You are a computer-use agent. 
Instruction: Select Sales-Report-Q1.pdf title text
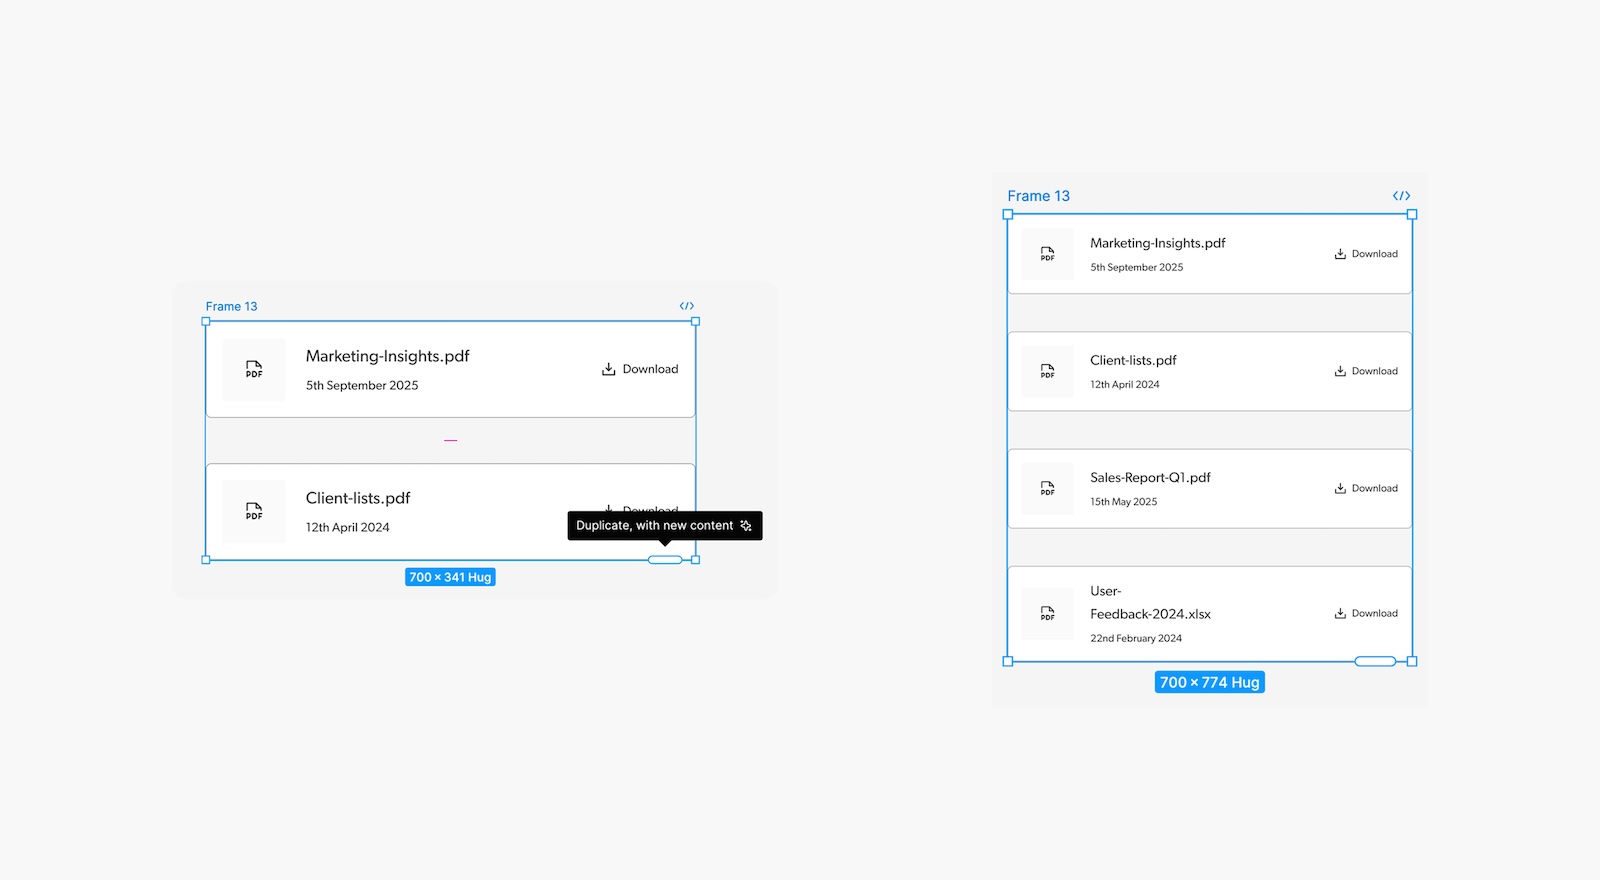[1150, 477]
